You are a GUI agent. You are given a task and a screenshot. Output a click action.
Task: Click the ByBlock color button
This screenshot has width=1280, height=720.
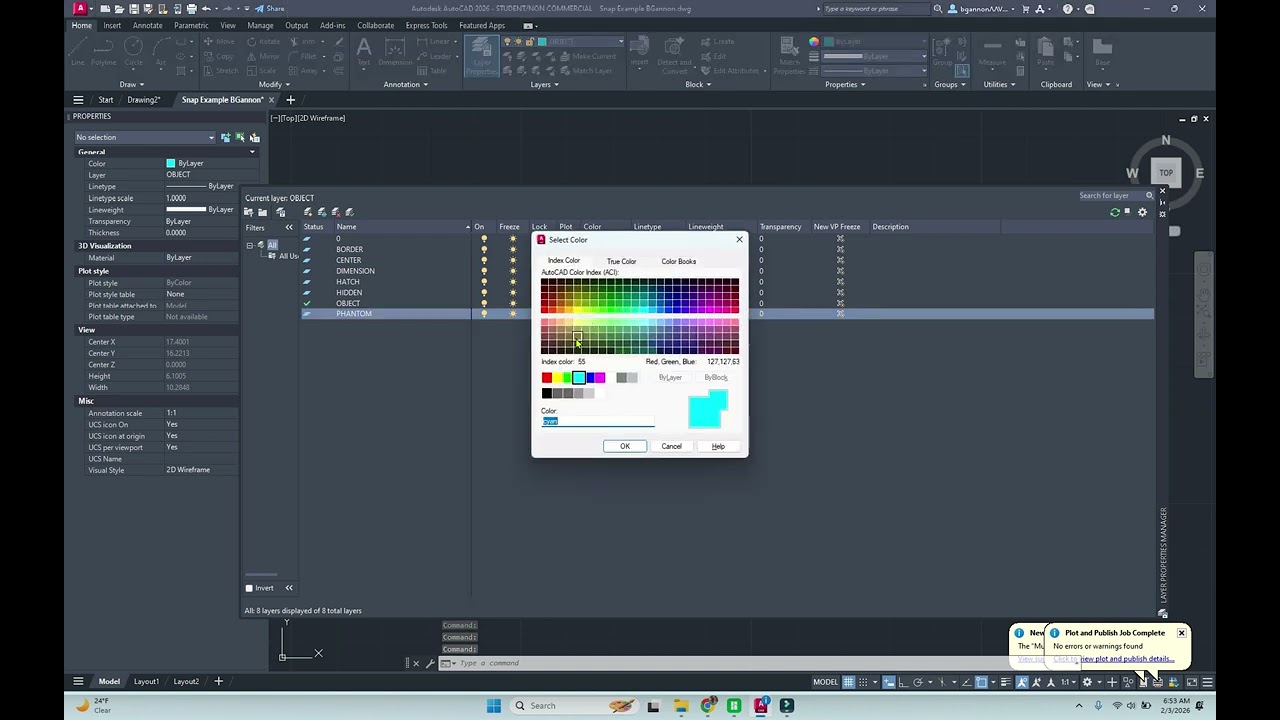[x=715, y=378]
